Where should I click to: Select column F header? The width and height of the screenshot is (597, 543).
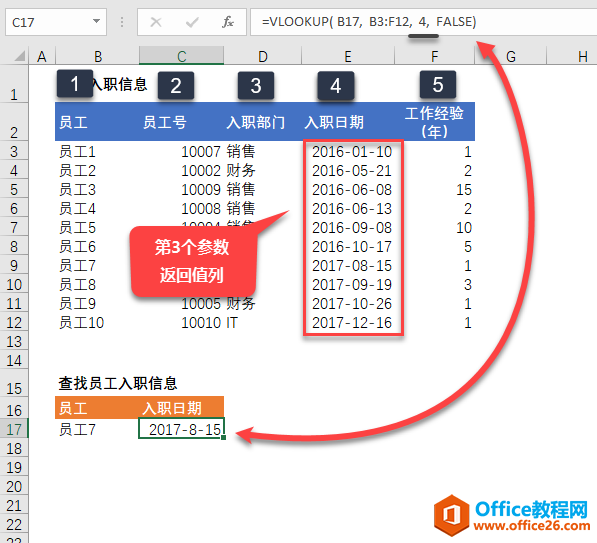[435, 56]
